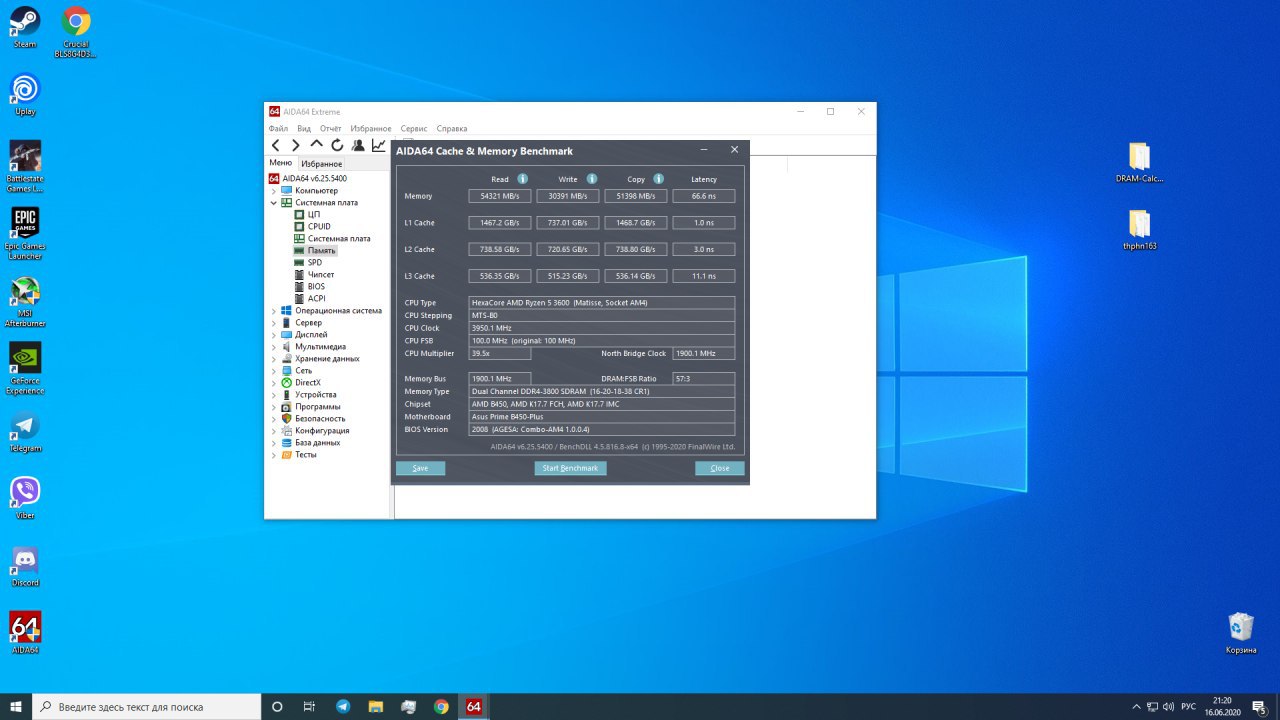Click the Back arrow in AIDA64 toolbar
1280x720 pixels.
(276, 145)
